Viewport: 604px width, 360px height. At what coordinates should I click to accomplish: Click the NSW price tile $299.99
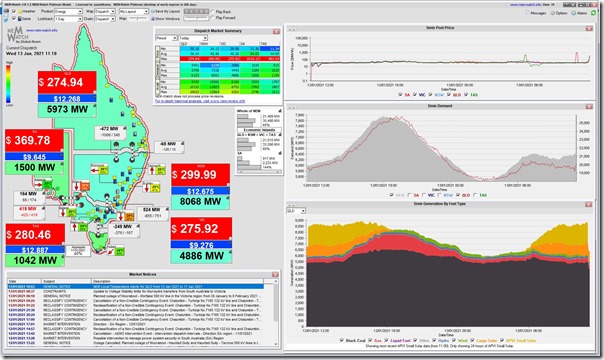pos(200,175)
